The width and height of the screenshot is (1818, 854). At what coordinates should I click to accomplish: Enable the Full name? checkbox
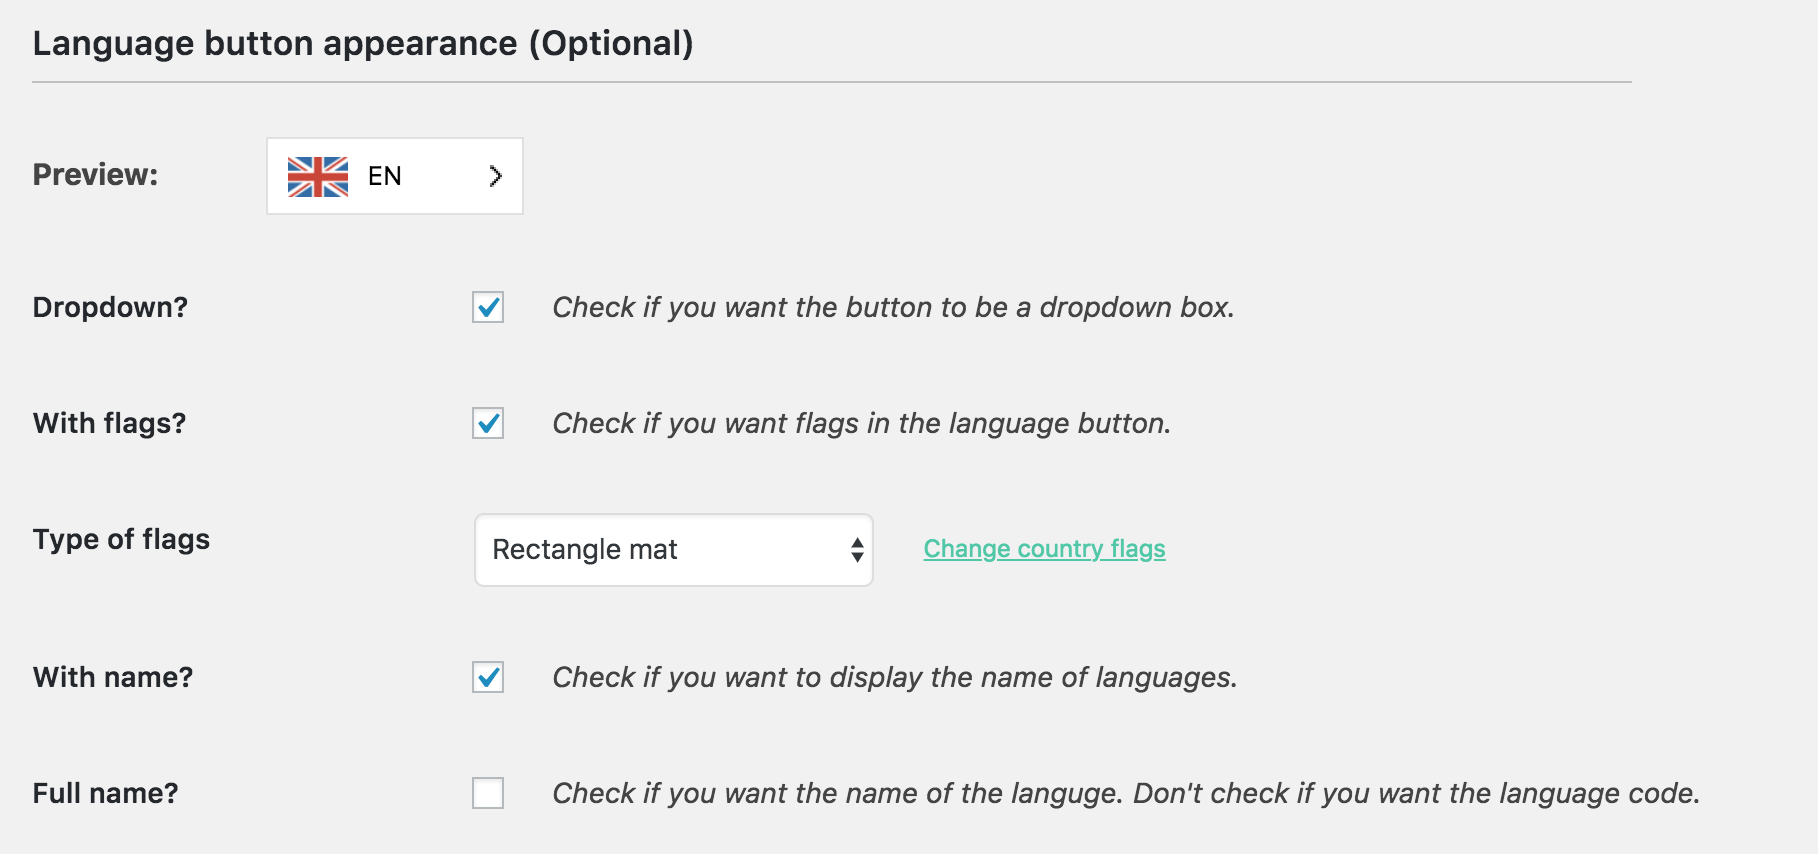click(x=488, y=793)
